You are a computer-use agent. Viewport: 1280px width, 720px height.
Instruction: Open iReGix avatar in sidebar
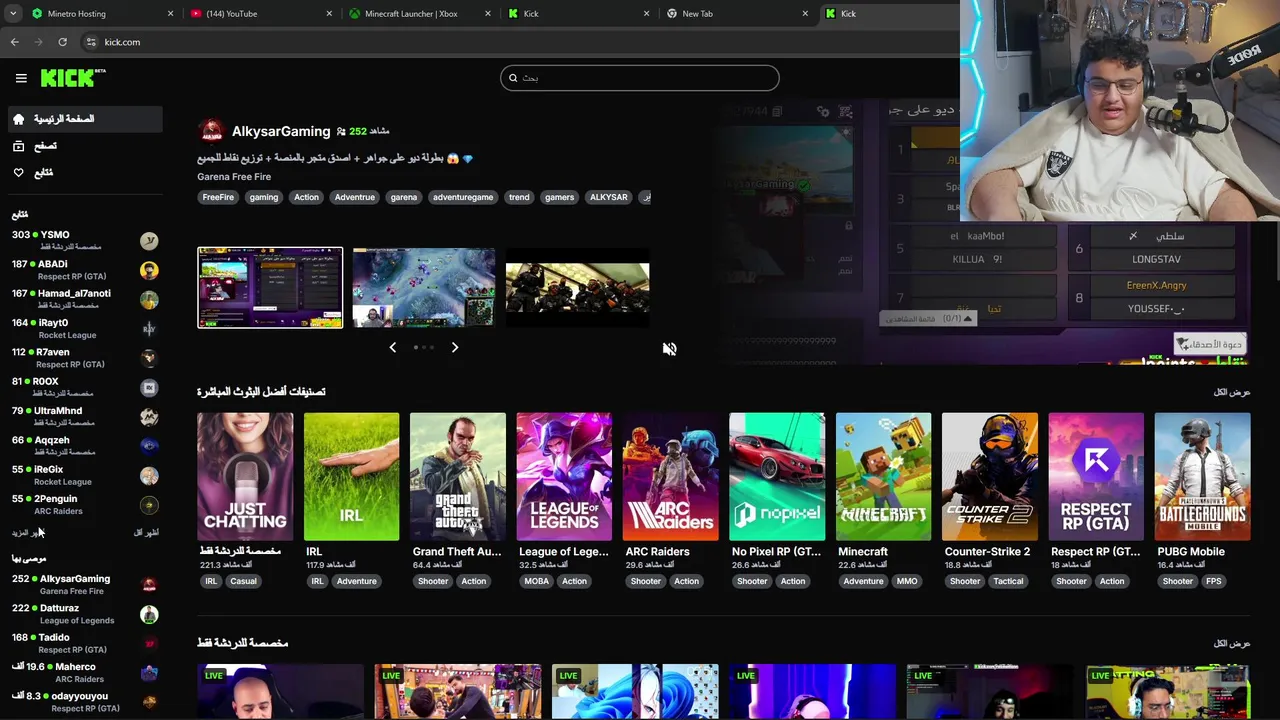[149, 475]
